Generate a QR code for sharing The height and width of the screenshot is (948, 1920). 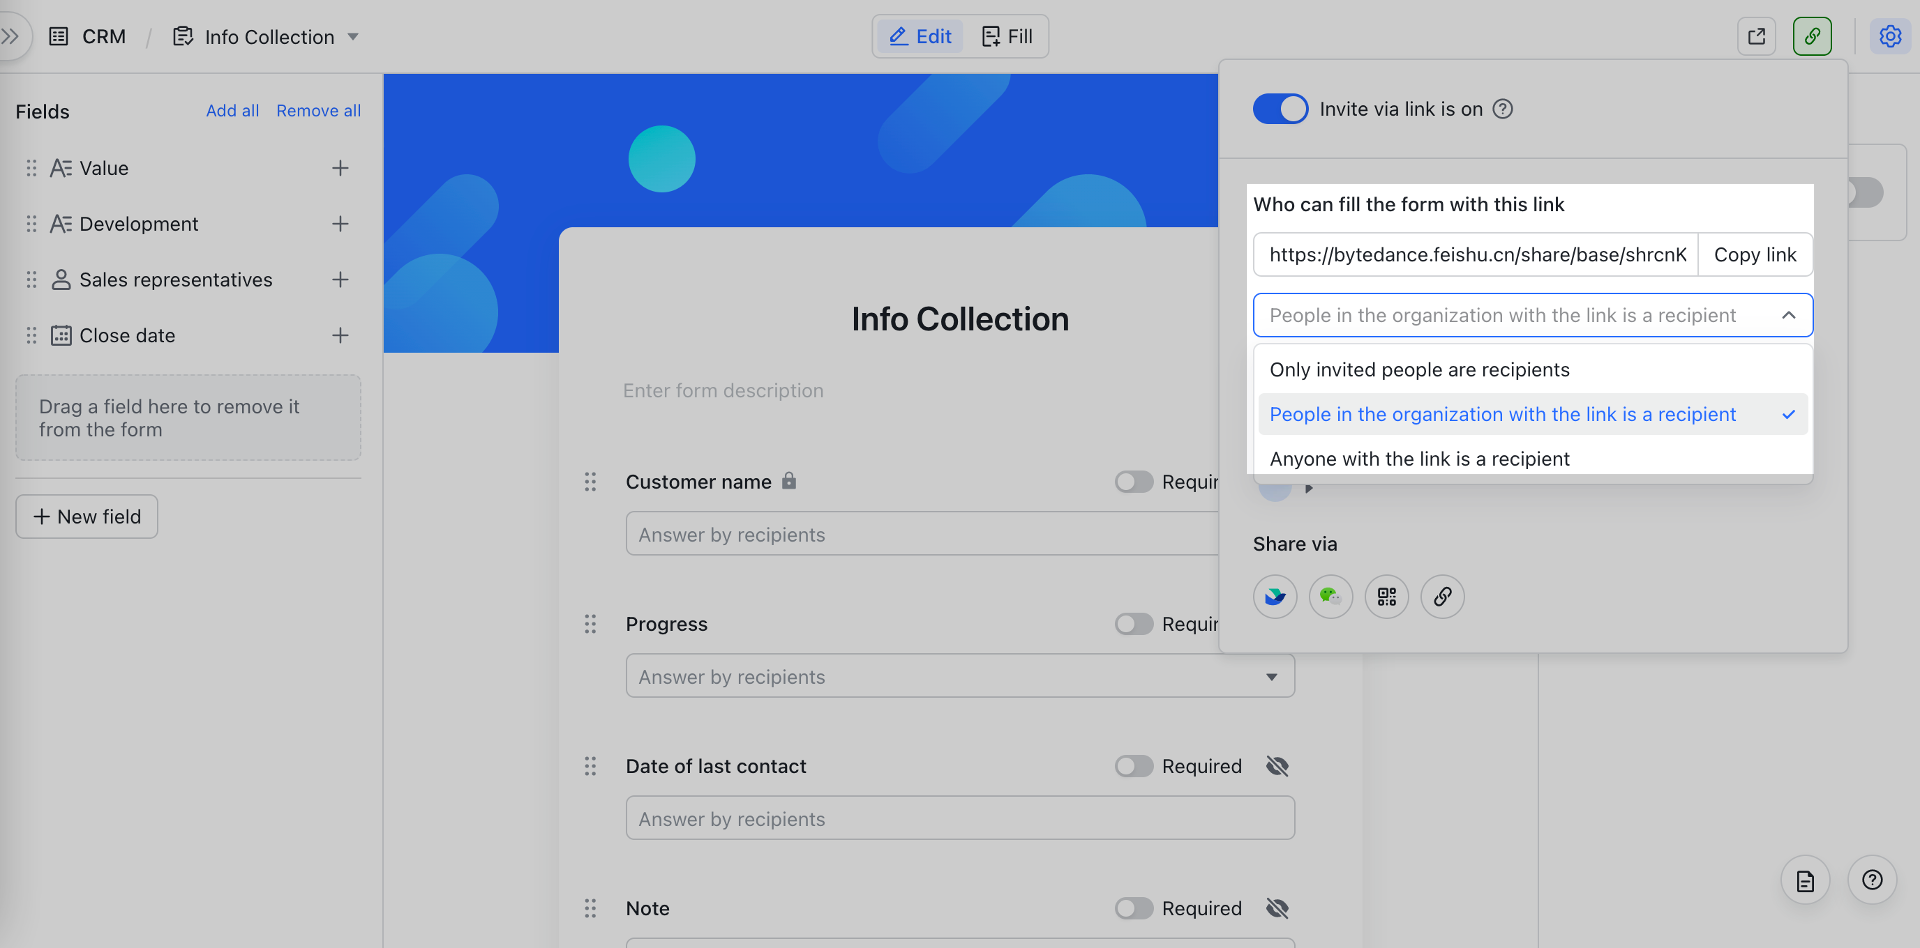pos(1386,596)
